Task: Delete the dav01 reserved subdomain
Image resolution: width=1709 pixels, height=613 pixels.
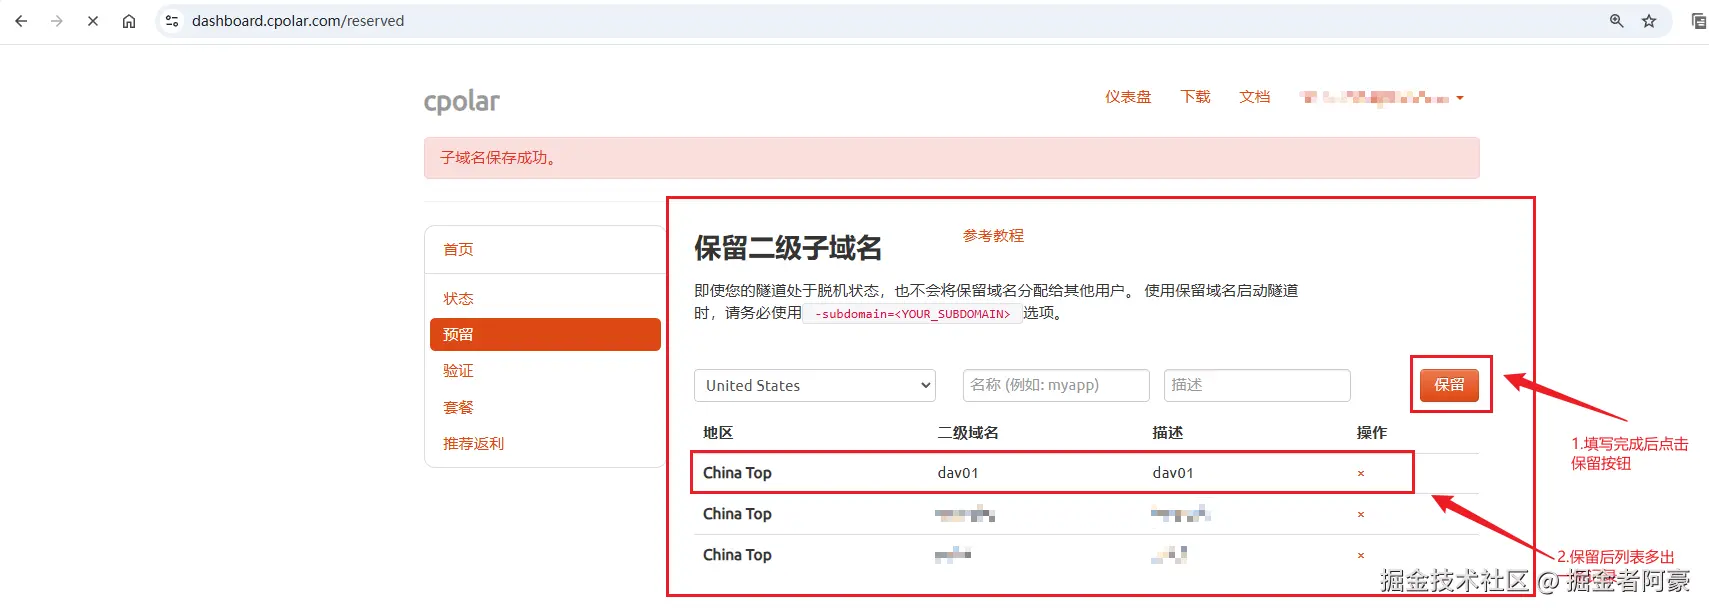Action: click(x=1361, y=474)
